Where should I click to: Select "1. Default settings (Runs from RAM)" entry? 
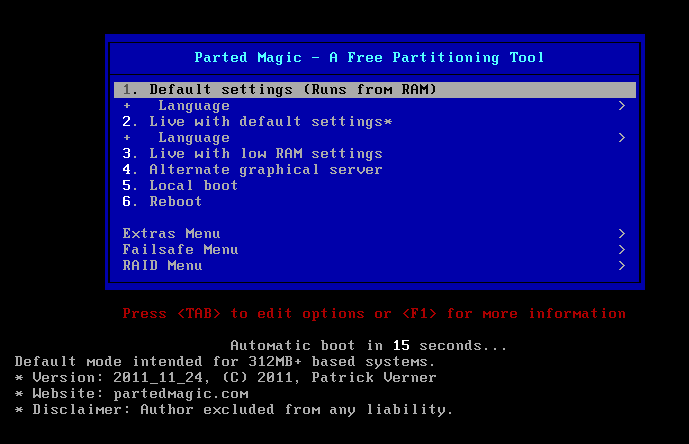[x=375, y=90]
